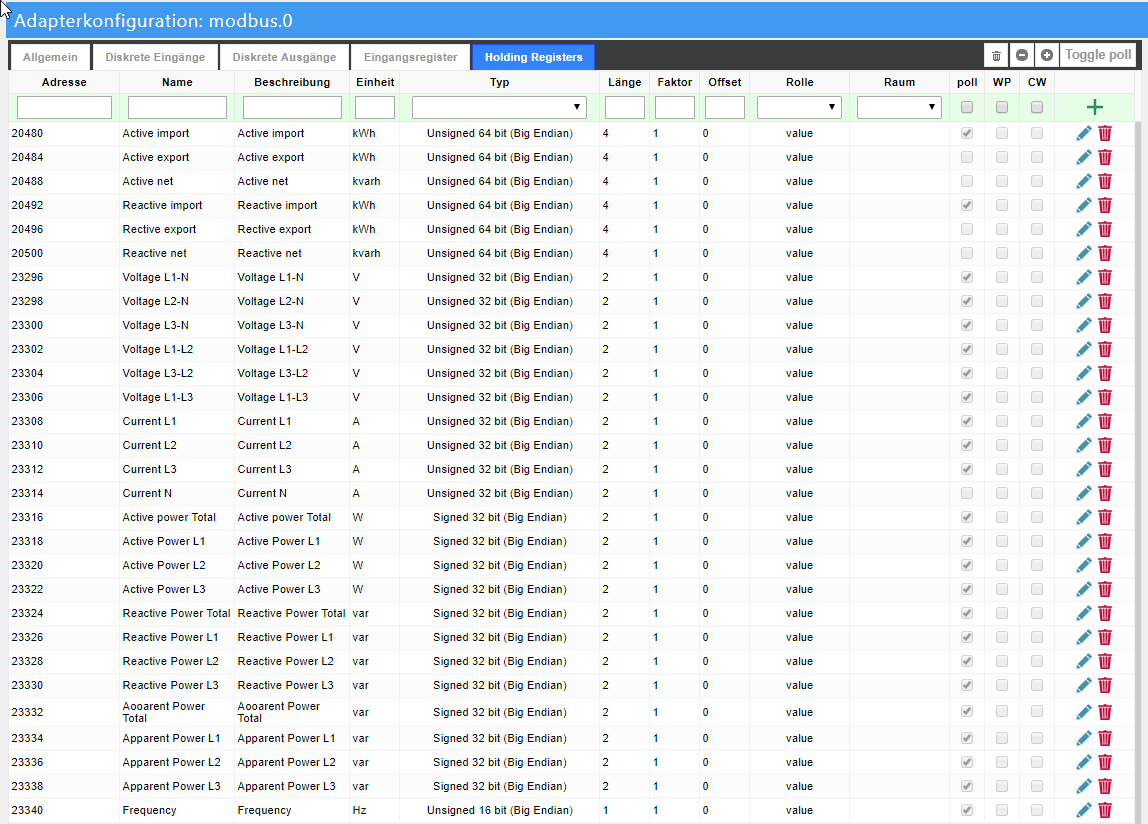
Task: Switch to the Diskrete Eingänge tab
Action: click(x=155, y=57)
